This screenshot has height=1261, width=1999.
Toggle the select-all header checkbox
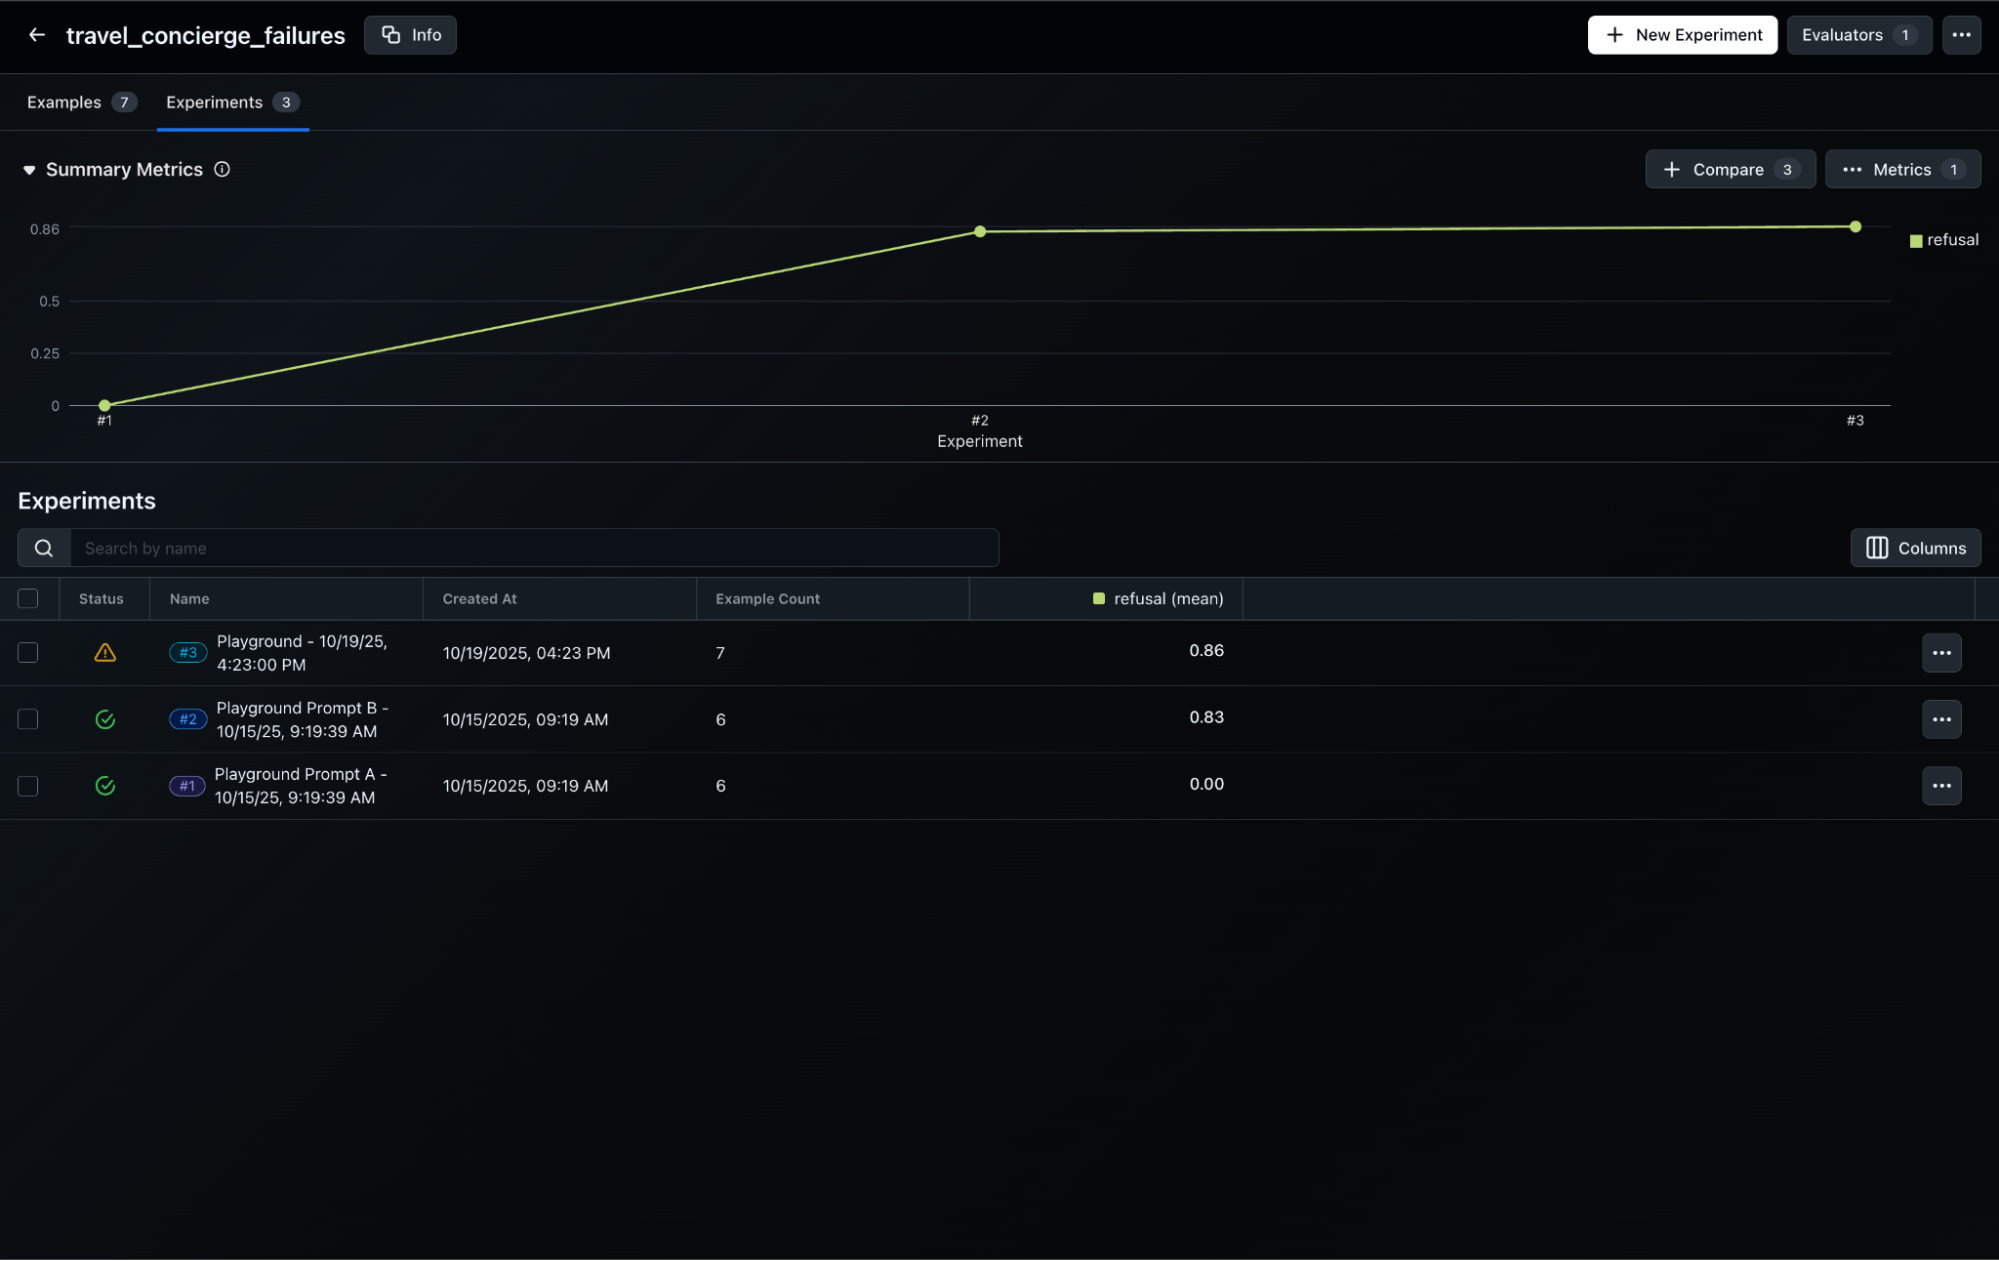pyautogui.click(x=28, y=599)
